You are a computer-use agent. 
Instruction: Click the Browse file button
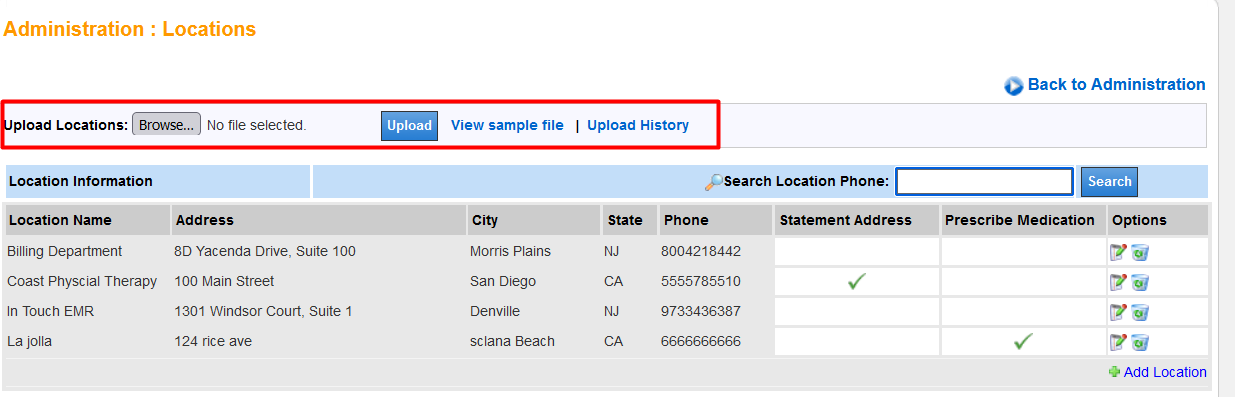point(166,125)
